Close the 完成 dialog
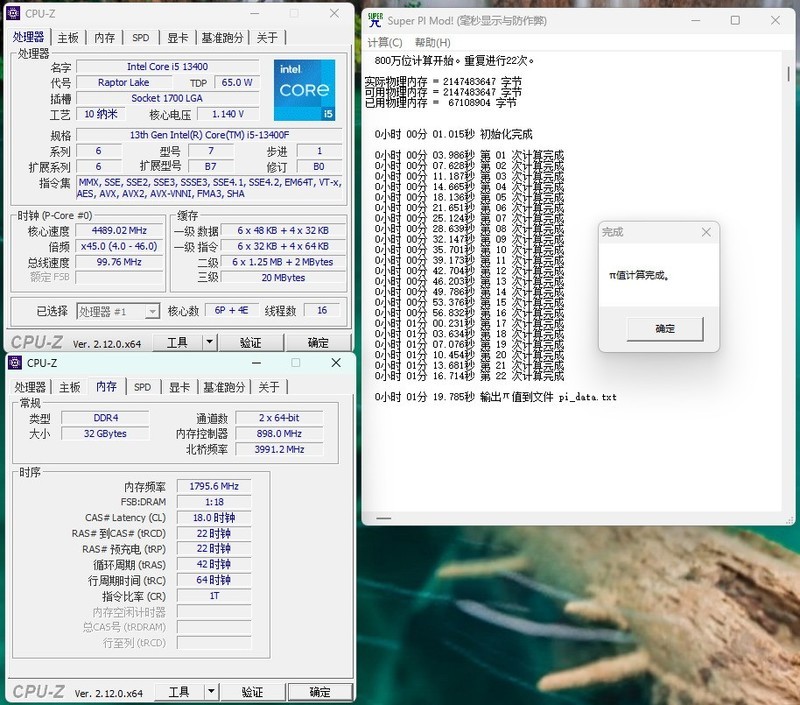The image size is (800, 705). click(706, 233)
